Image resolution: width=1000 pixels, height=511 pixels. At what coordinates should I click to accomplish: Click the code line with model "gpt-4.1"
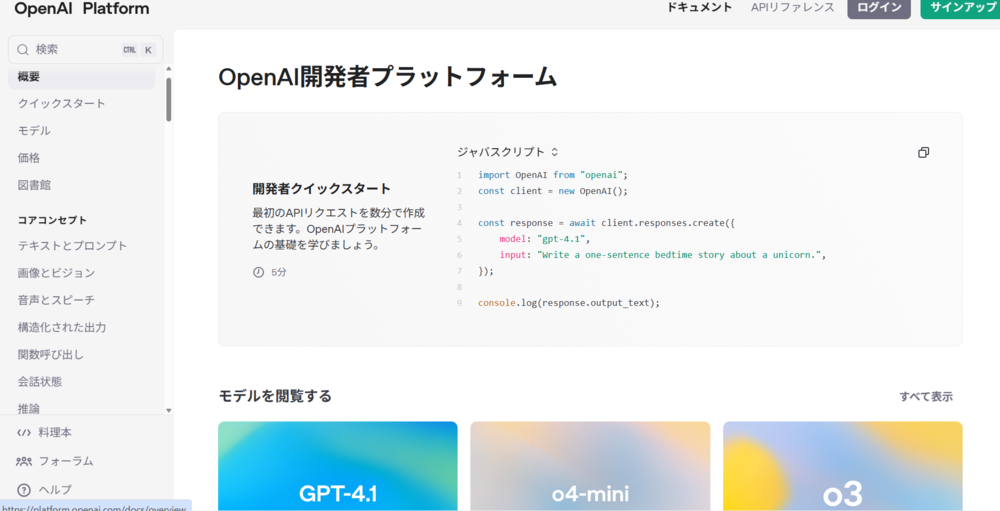click(545, 239)
